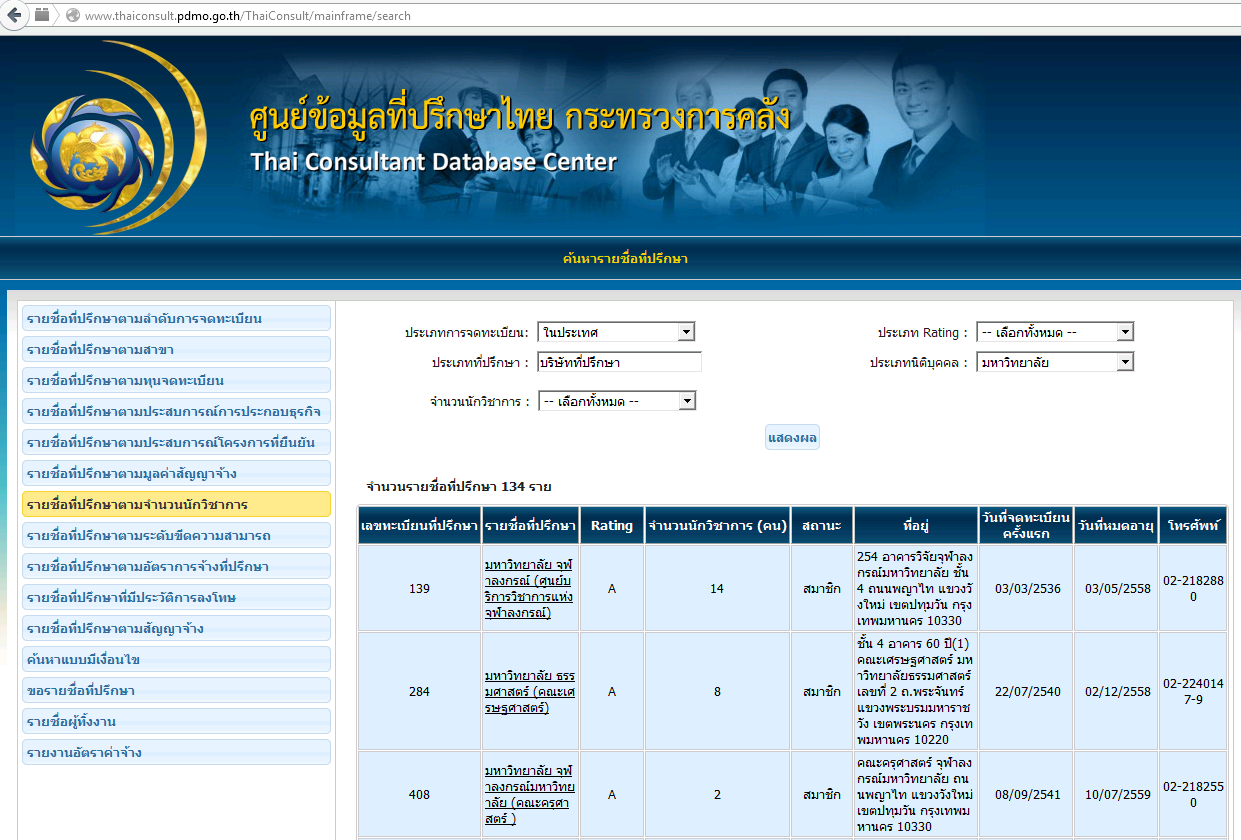Open the ประเภทการจดทะเบียน dropdown
1241x840 pixels.
(x=616, y=332)
